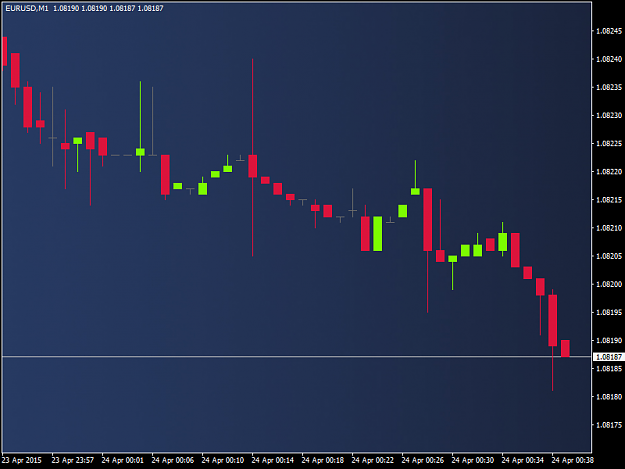Click the 24 Apr 00:10 time axis label

click(222, 460)
